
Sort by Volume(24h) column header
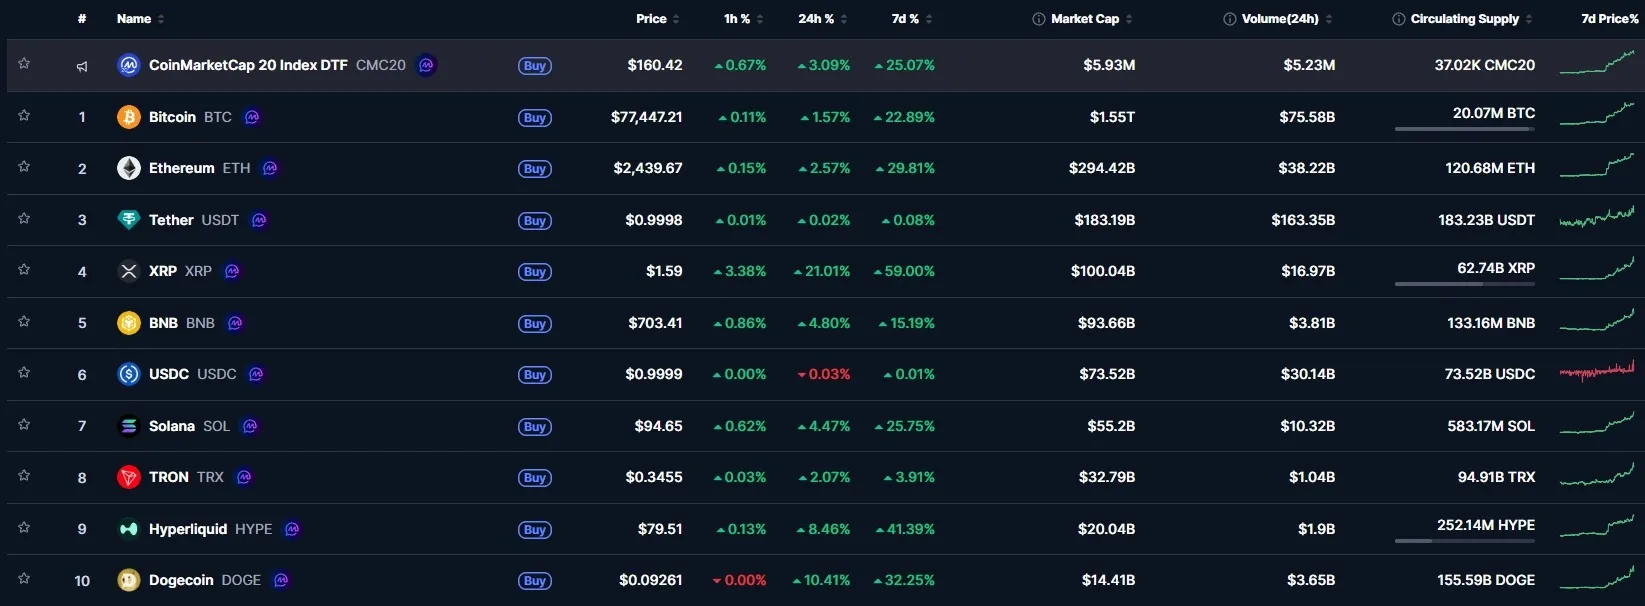pyautogui.click(x=1287, y=19)
